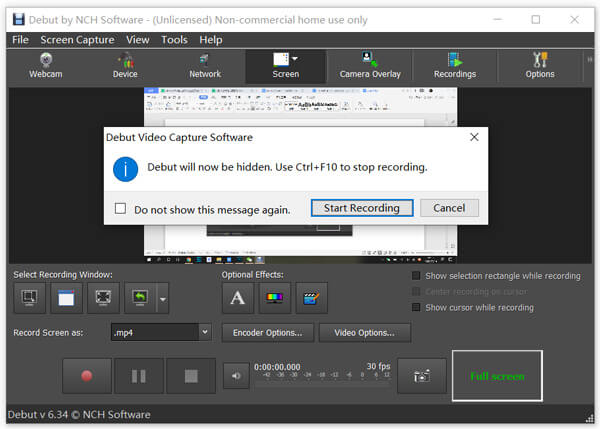The height and width of the screenshot is (429, 600).
Task: Click the 30 fps indicator
Action: tap(378, 366)
